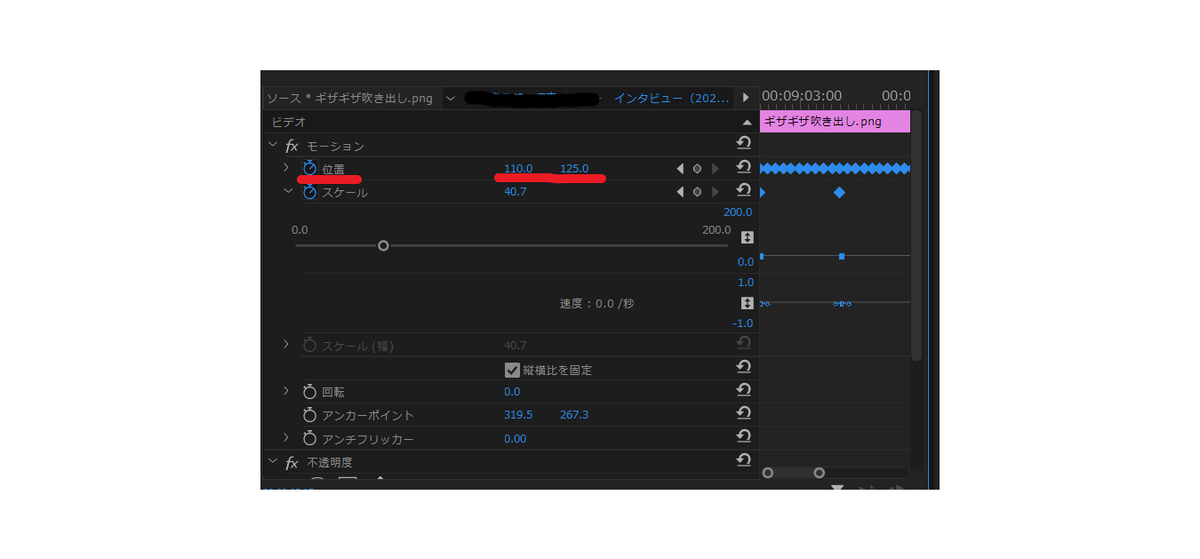
Task: Add or remove スケール keyframe
Action: [x=697, y=192]
